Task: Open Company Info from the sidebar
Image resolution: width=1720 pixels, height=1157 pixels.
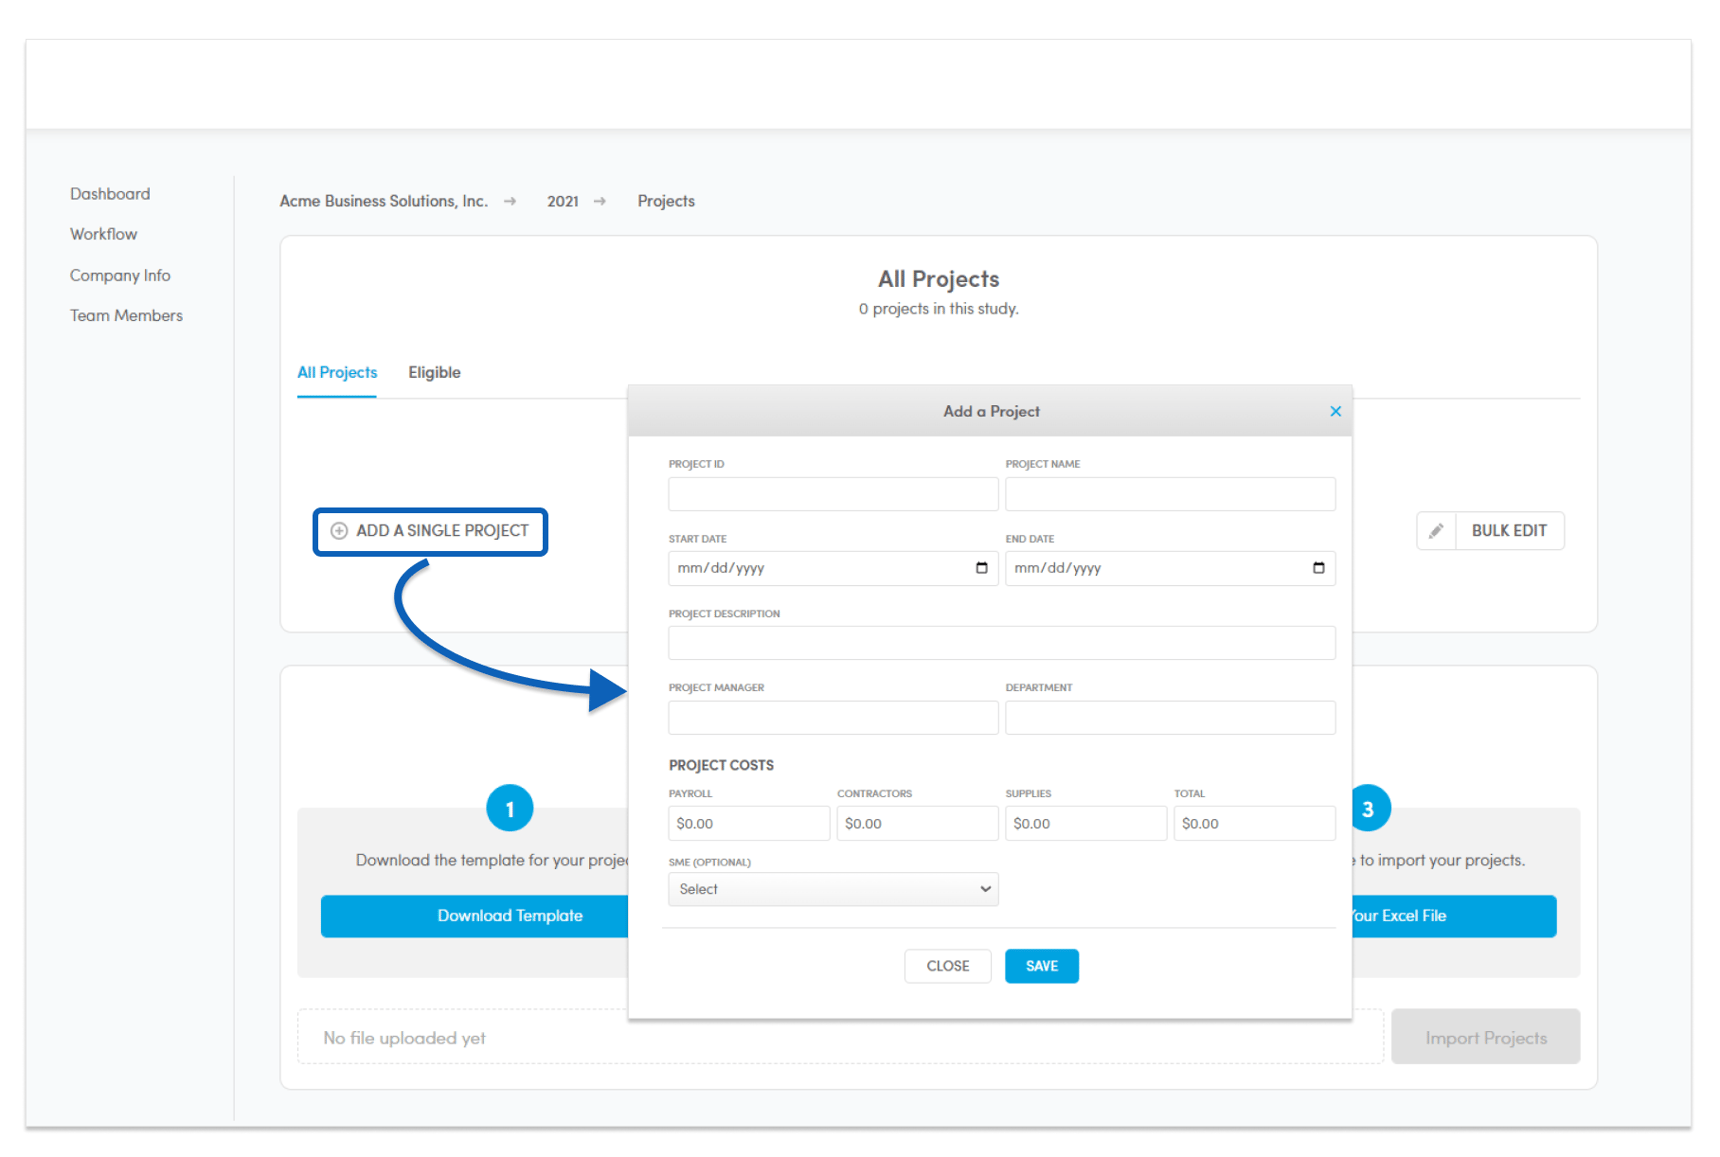Action: (x=120, y=275)
